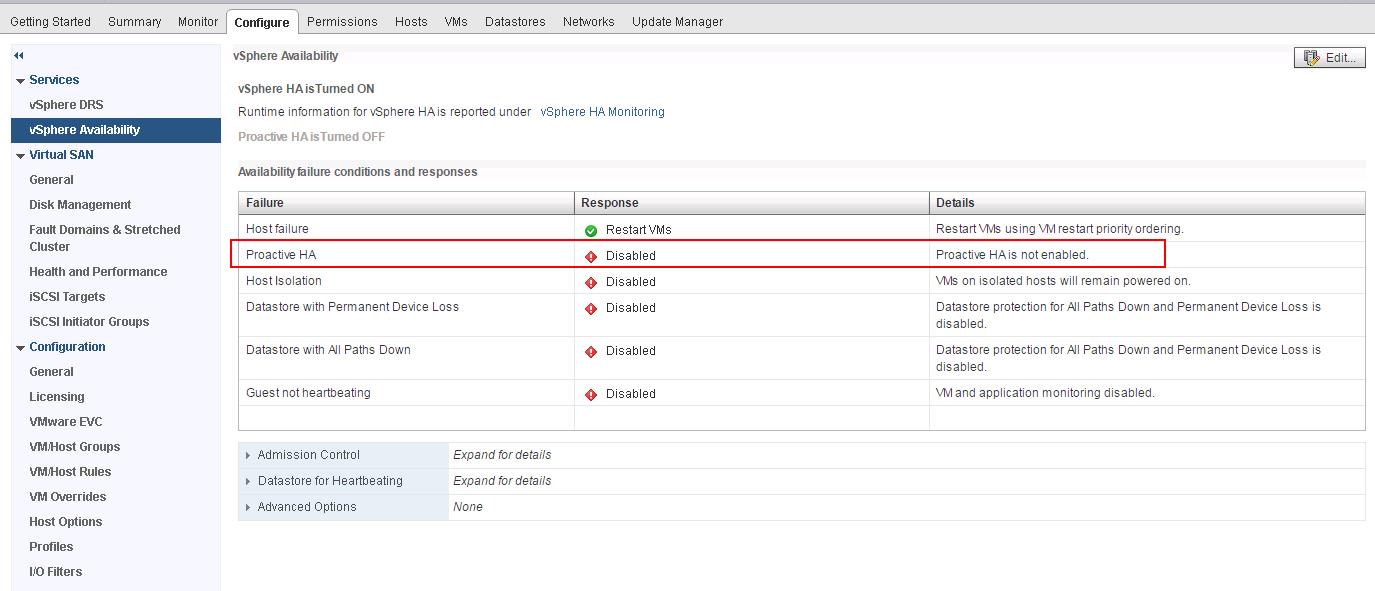Collapse the Configuration tree group

tap(20, 348)
